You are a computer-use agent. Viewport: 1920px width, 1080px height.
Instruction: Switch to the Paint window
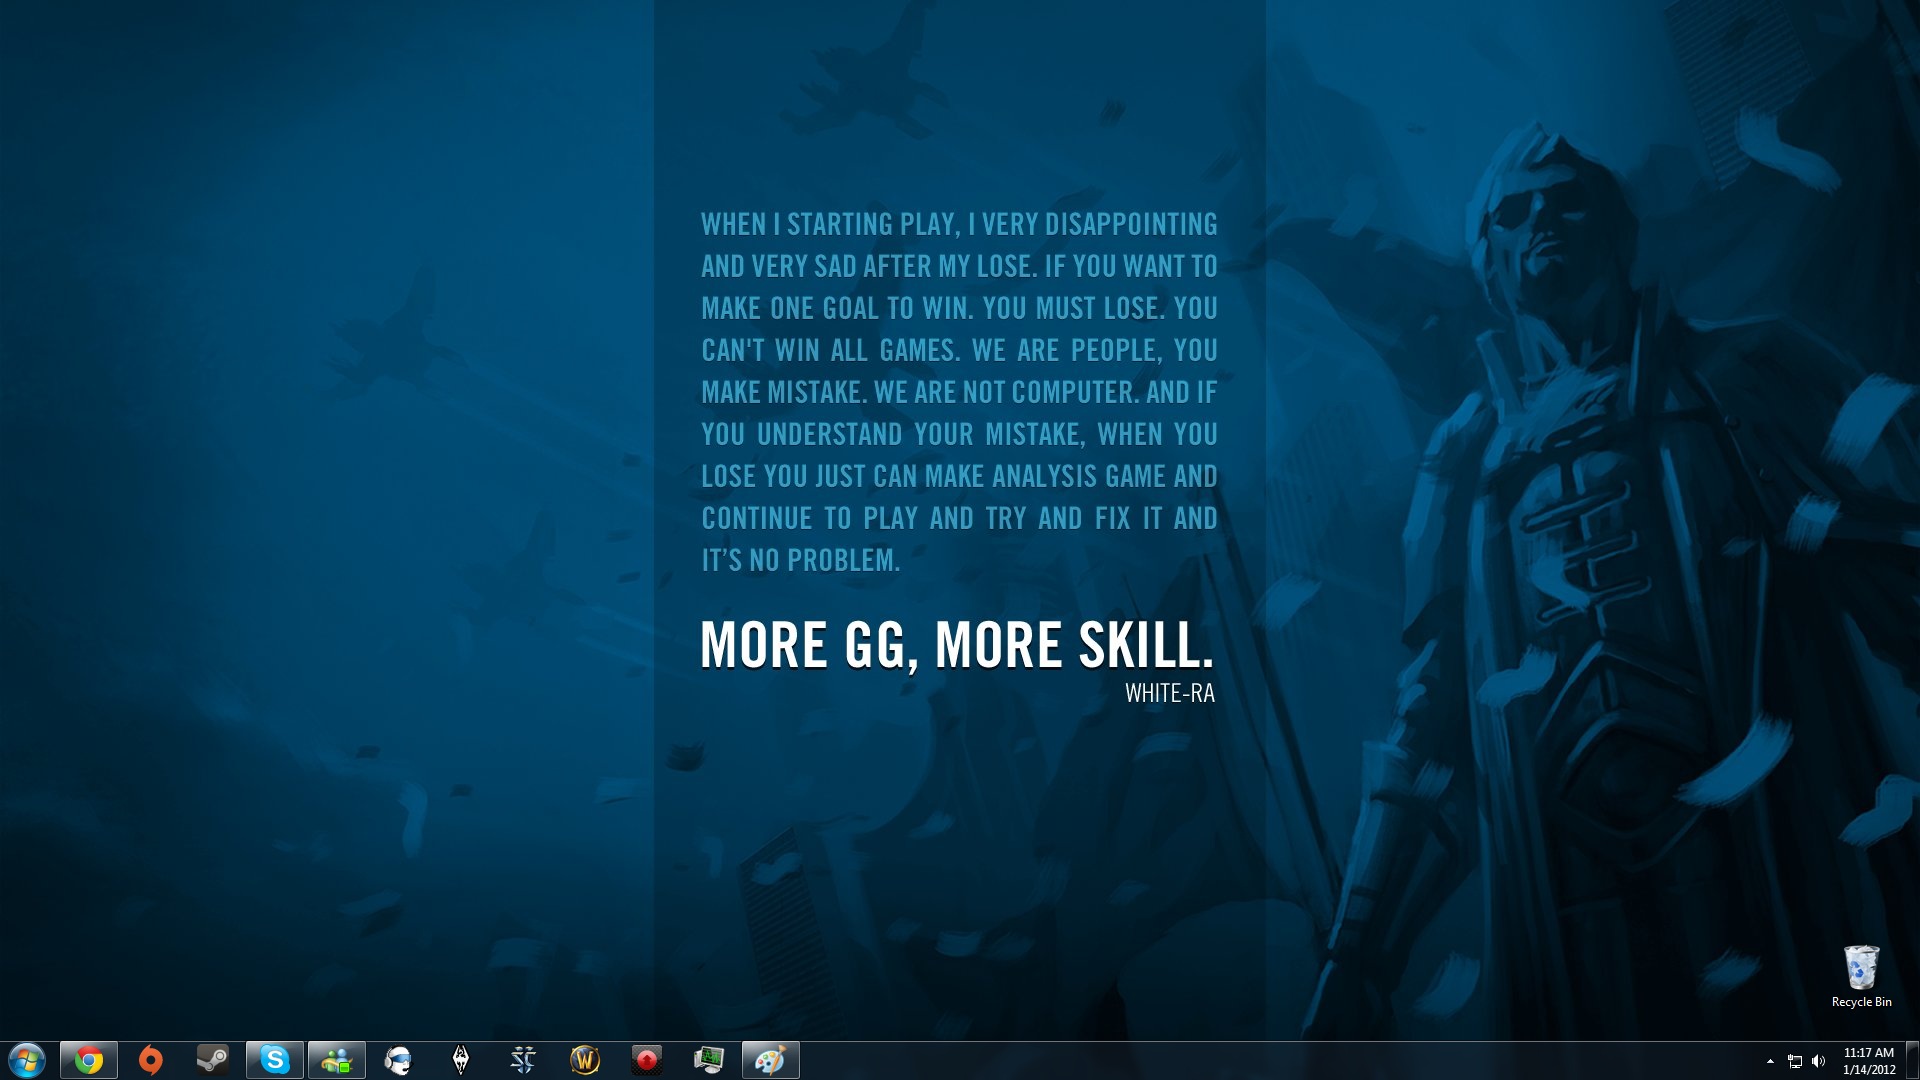coord(771,1060)
